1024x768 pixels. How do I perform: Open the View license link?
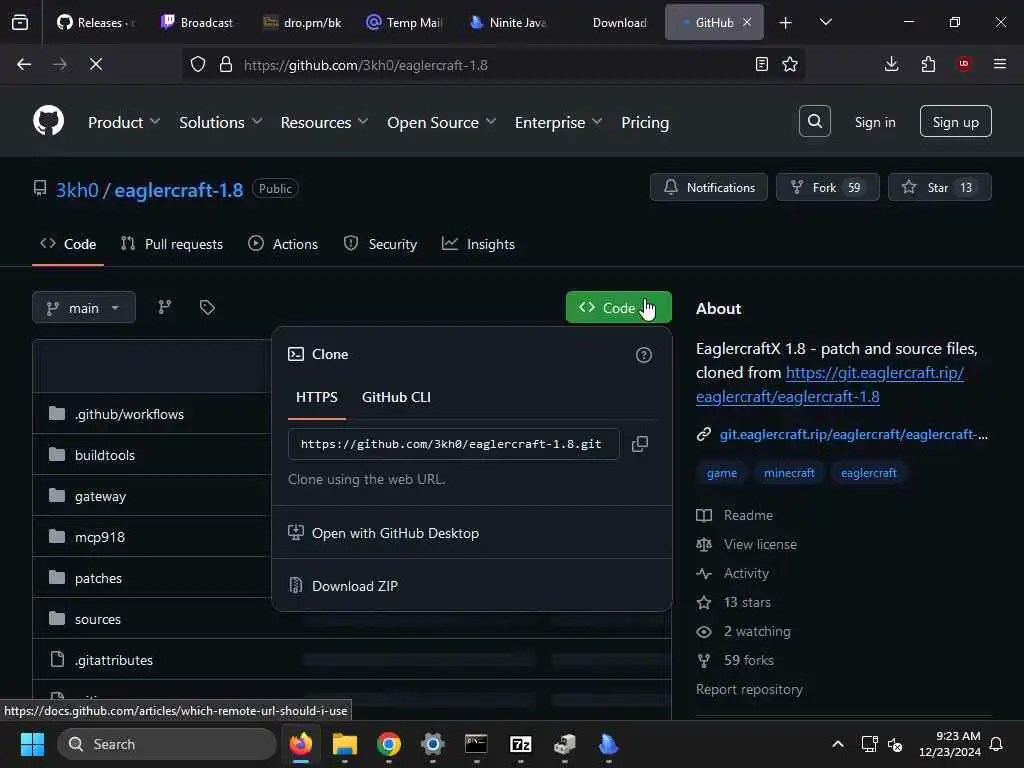point(760,544)
